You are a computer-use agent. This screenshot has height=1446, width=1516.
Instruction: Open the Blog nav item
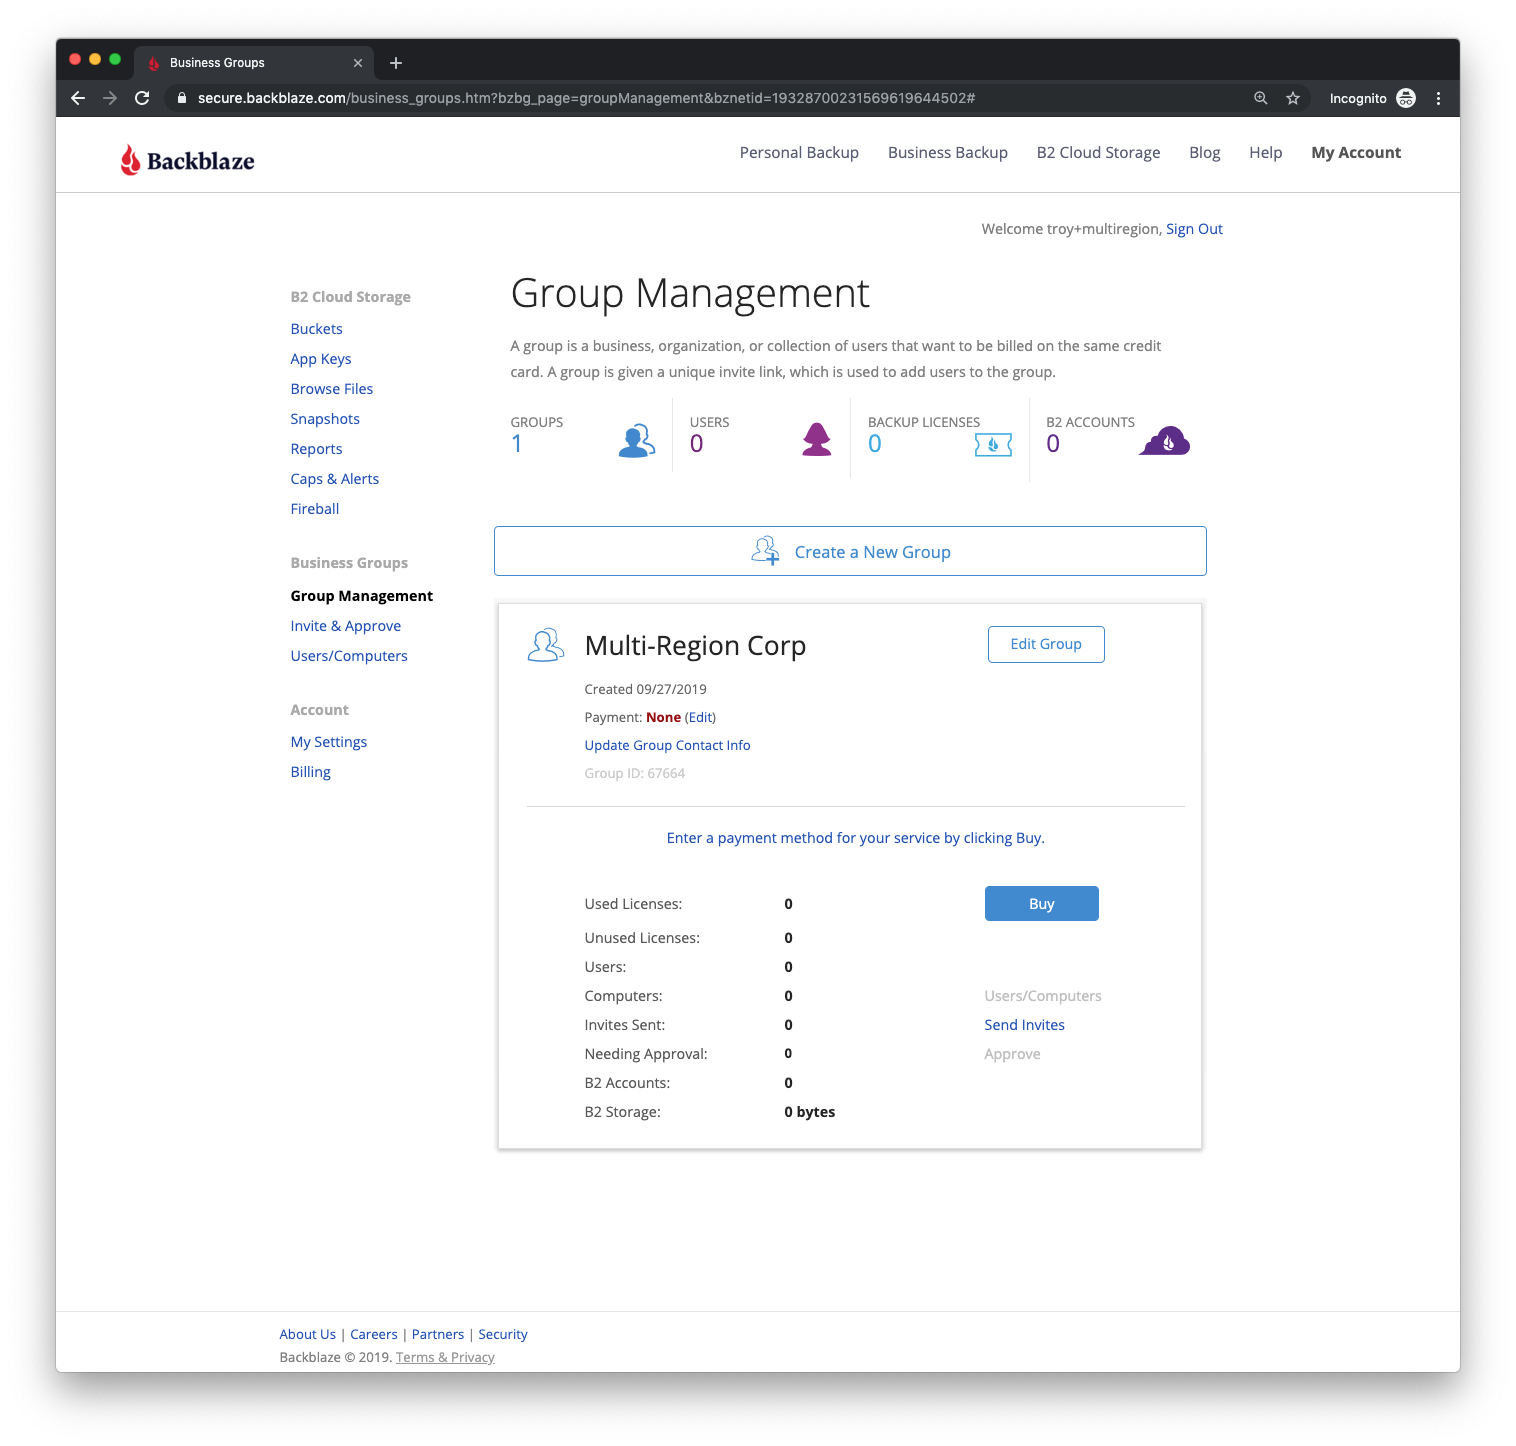(x=1205, y=153)
